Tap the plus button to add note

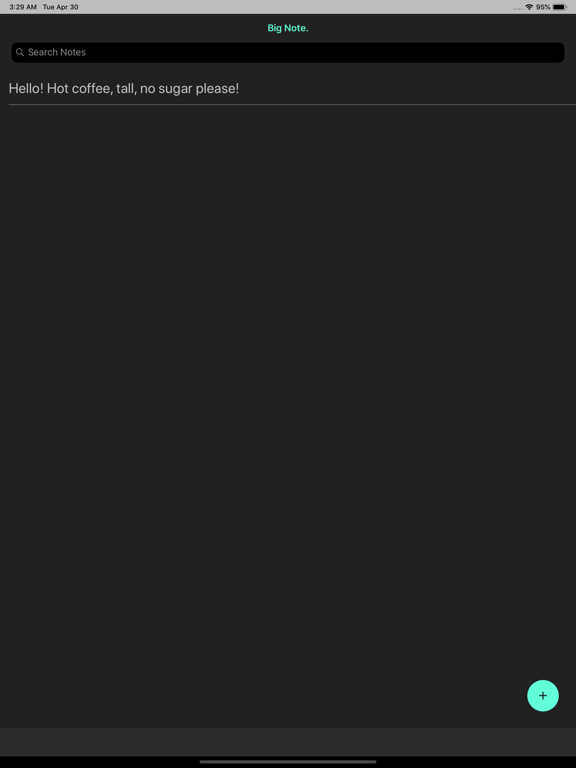pyautogui.click(x=543, y=696)
